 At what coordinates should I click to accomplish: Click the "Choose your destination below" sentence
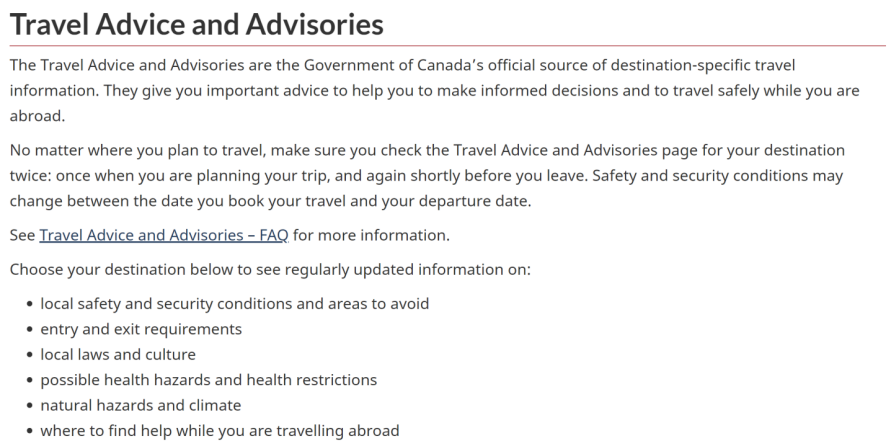coord(270,269)
